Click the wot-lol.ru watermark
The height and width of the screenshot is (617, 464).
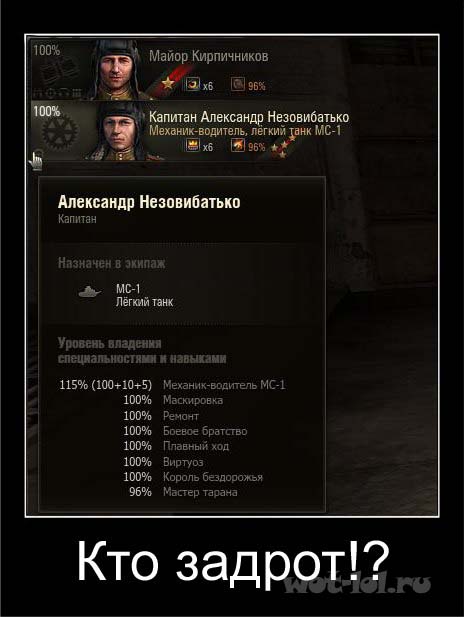pyautogui.click(x=357, y=584)
